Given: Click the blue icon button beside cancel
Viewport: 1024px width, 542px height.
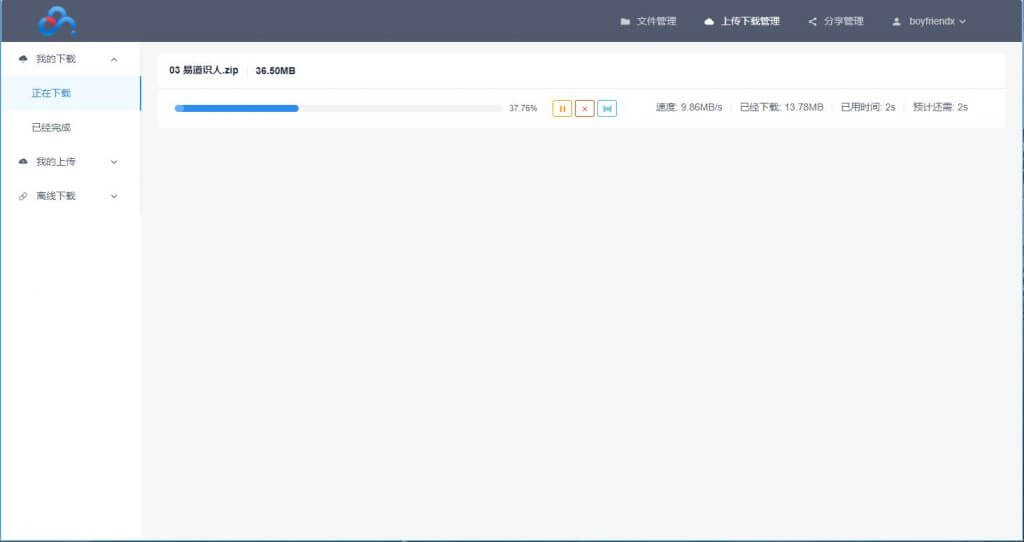Looking at the screenshot, I should [607, 108].
